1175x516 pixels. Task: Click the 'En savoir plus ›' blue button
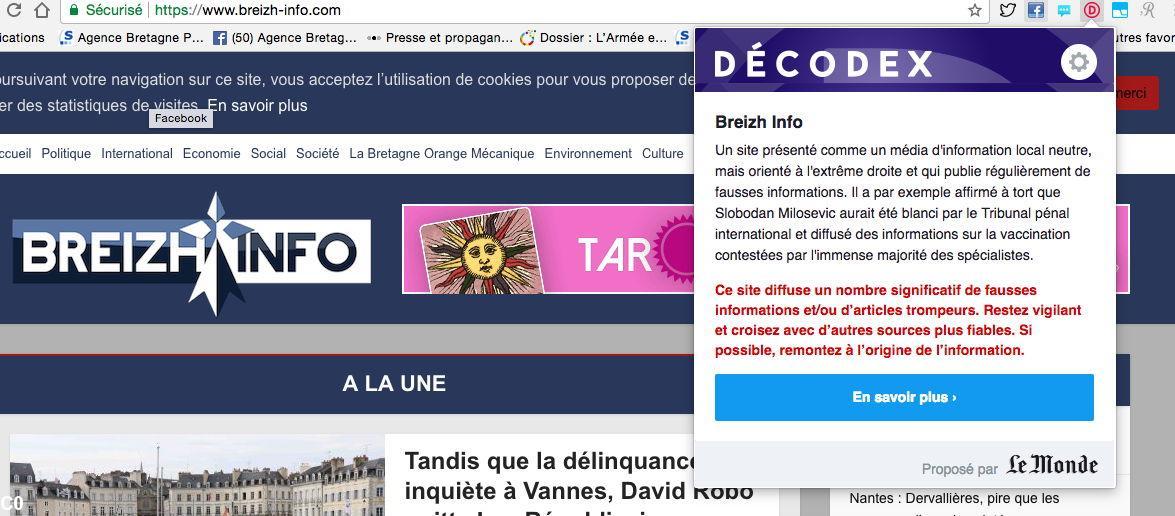point(903,397)
